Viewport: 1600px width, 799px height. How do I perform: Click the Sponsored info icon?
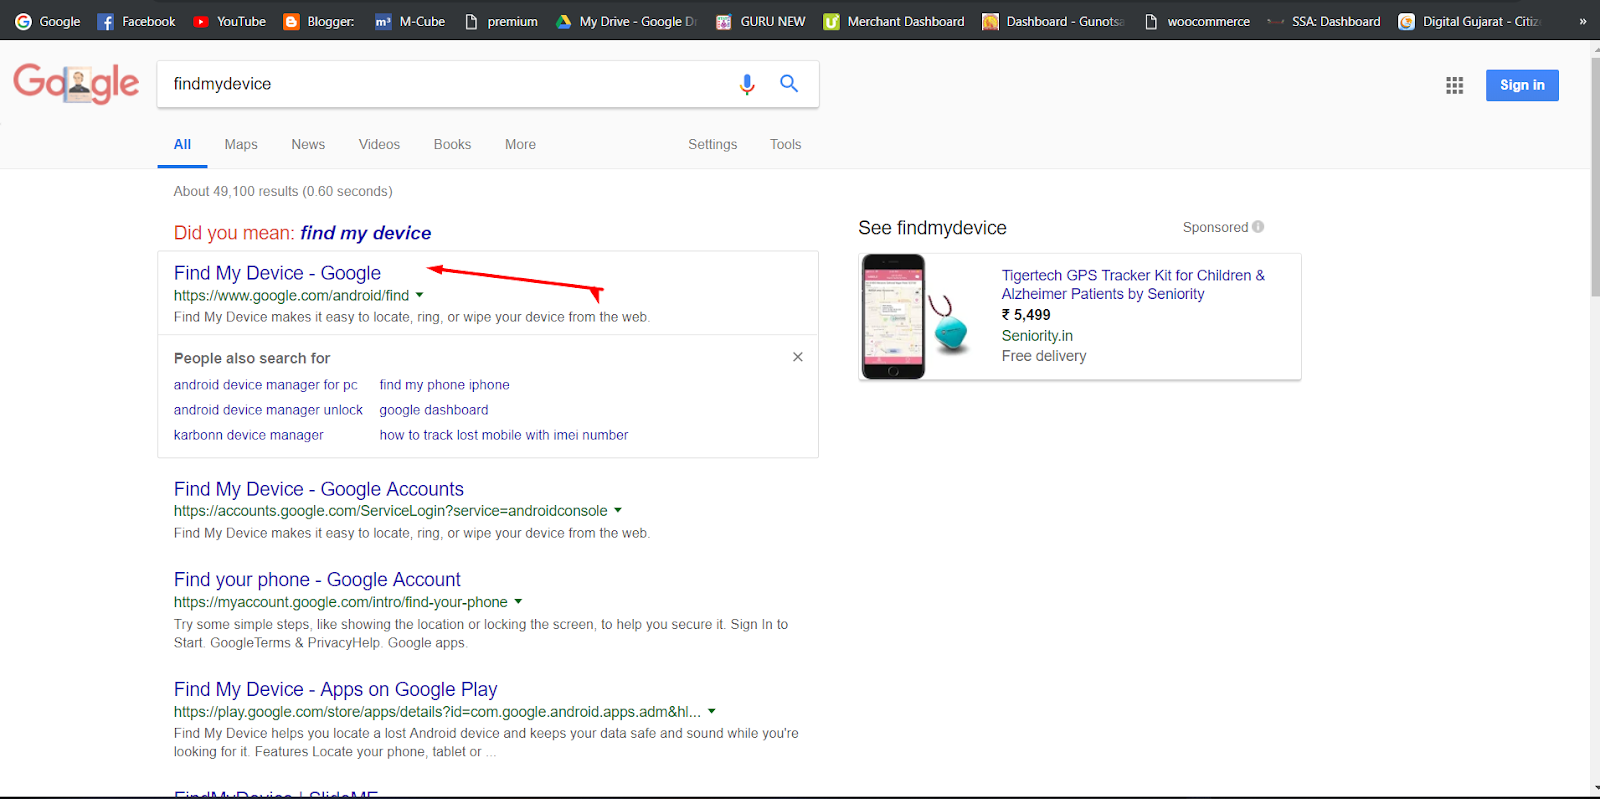coord(1258,227)
